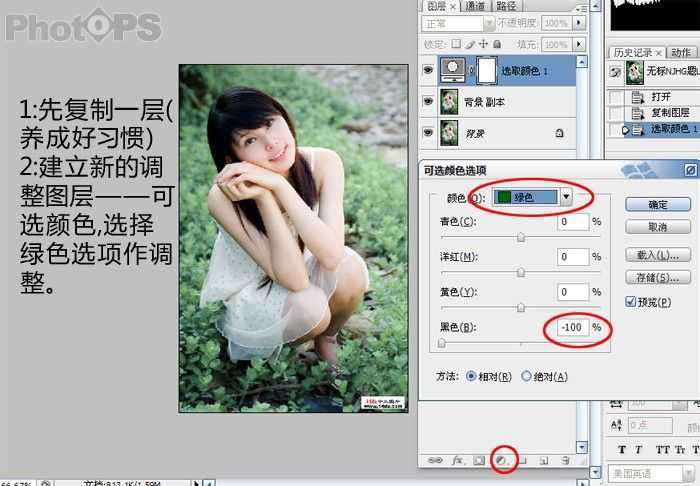Toggle lock position move icon
This screenshot has width=700, height=486.
coord(483,44)
